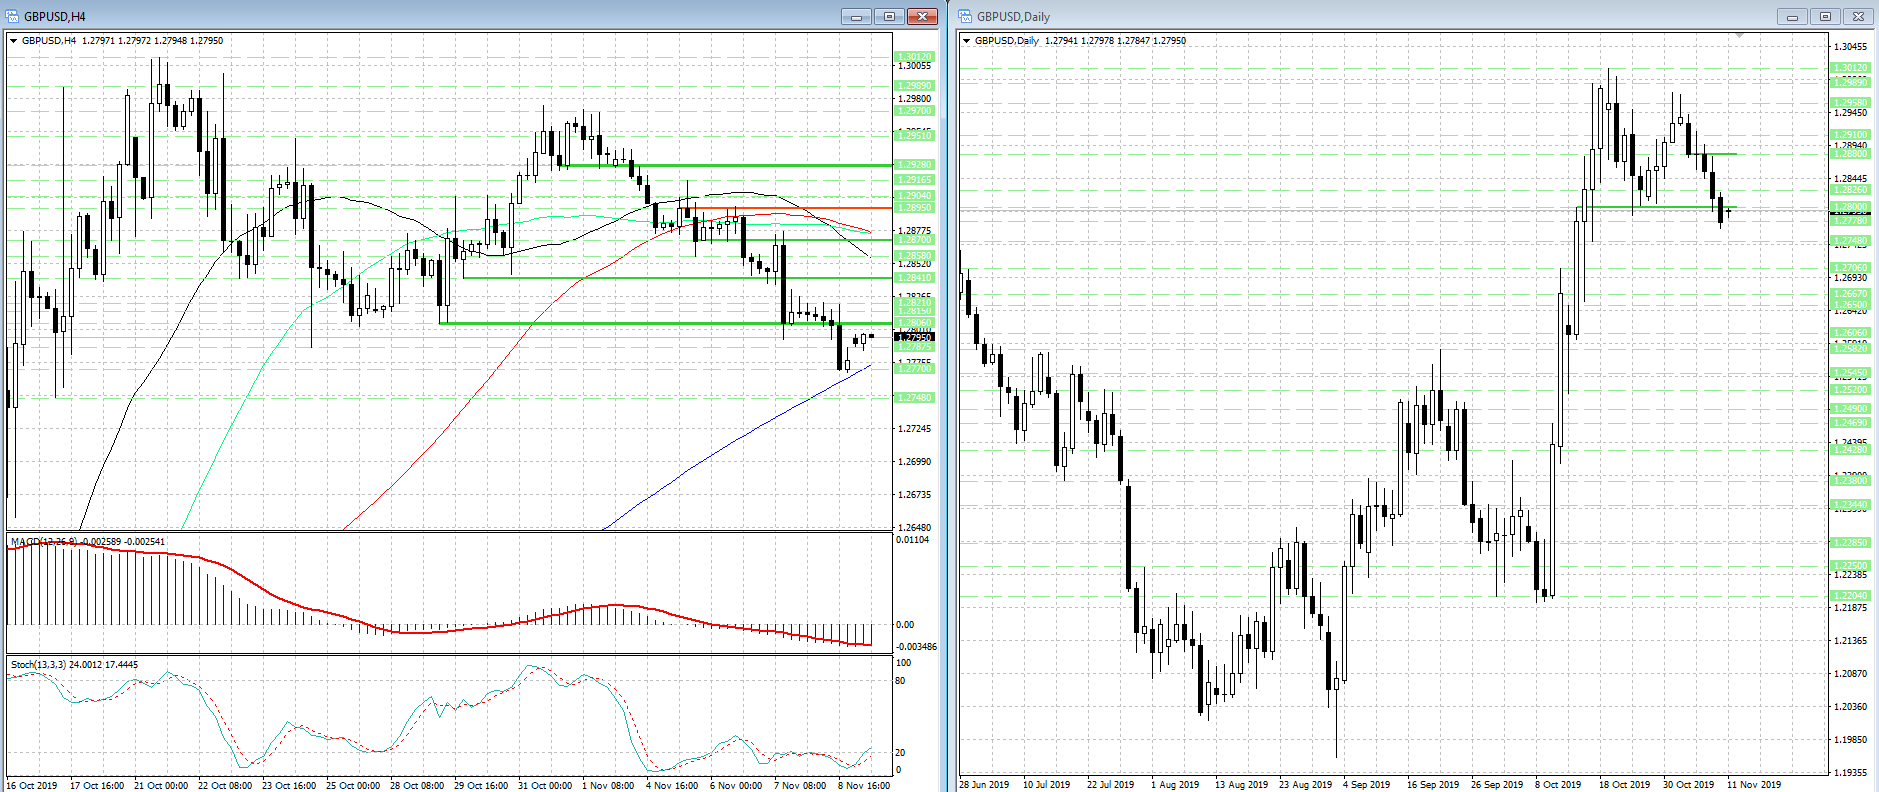Viewport: 1879px width, 792px height.
Task: Expand the arrow beside GBPUSD,Daily chart label
Action: (966, 41)
